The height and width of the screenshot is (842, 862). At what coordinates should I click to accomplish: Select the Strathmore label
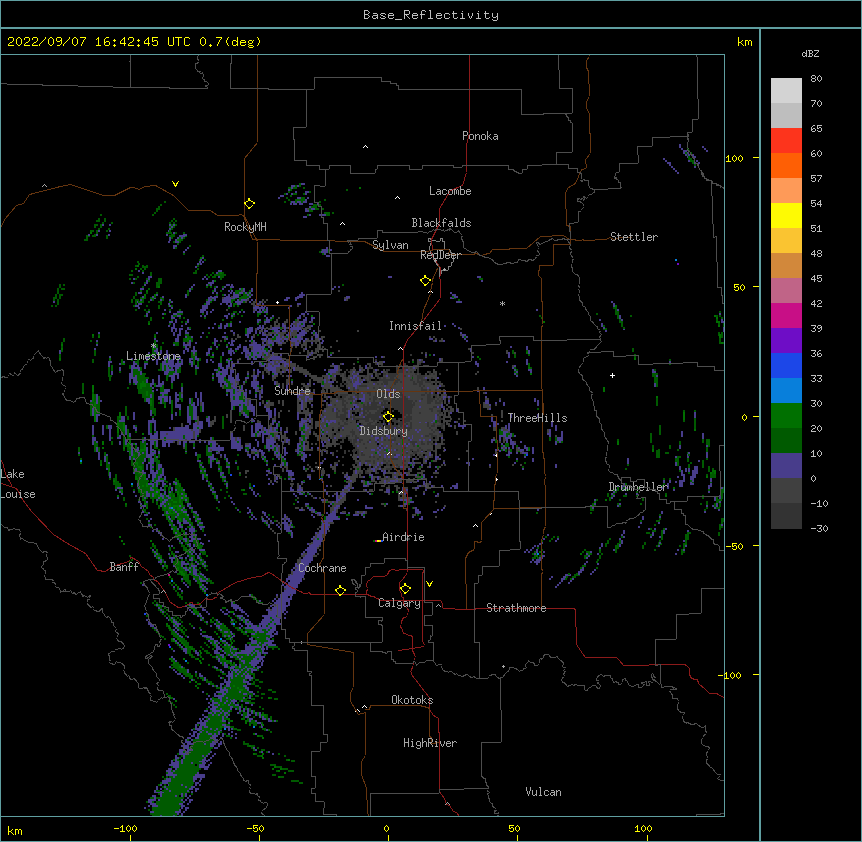pos(516,608)
